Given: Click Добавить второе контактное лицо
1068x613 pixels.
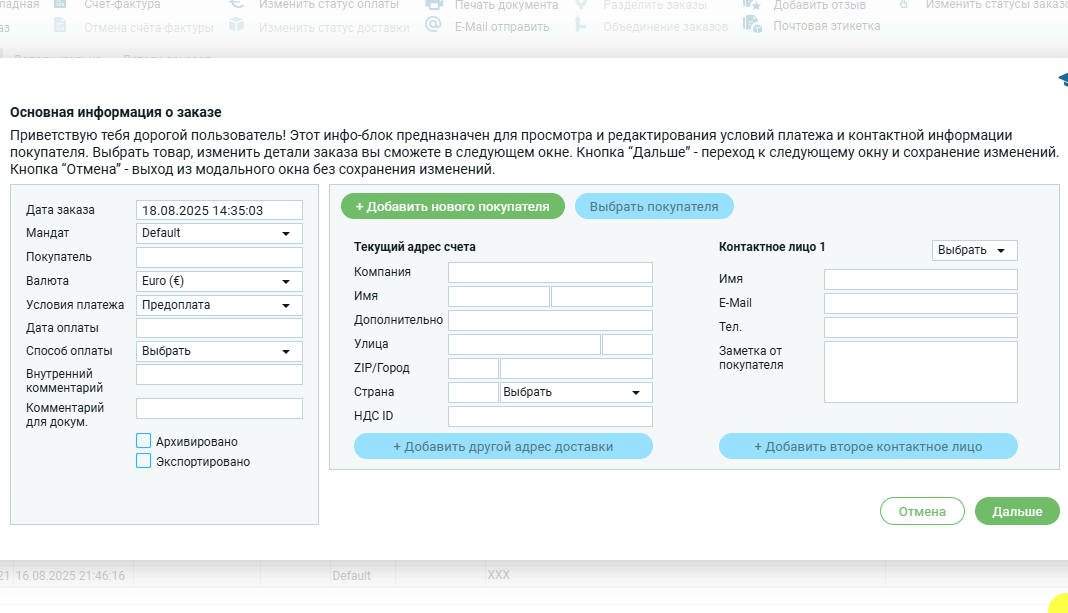Looking at the screenshot, I should tap(868, 446).
